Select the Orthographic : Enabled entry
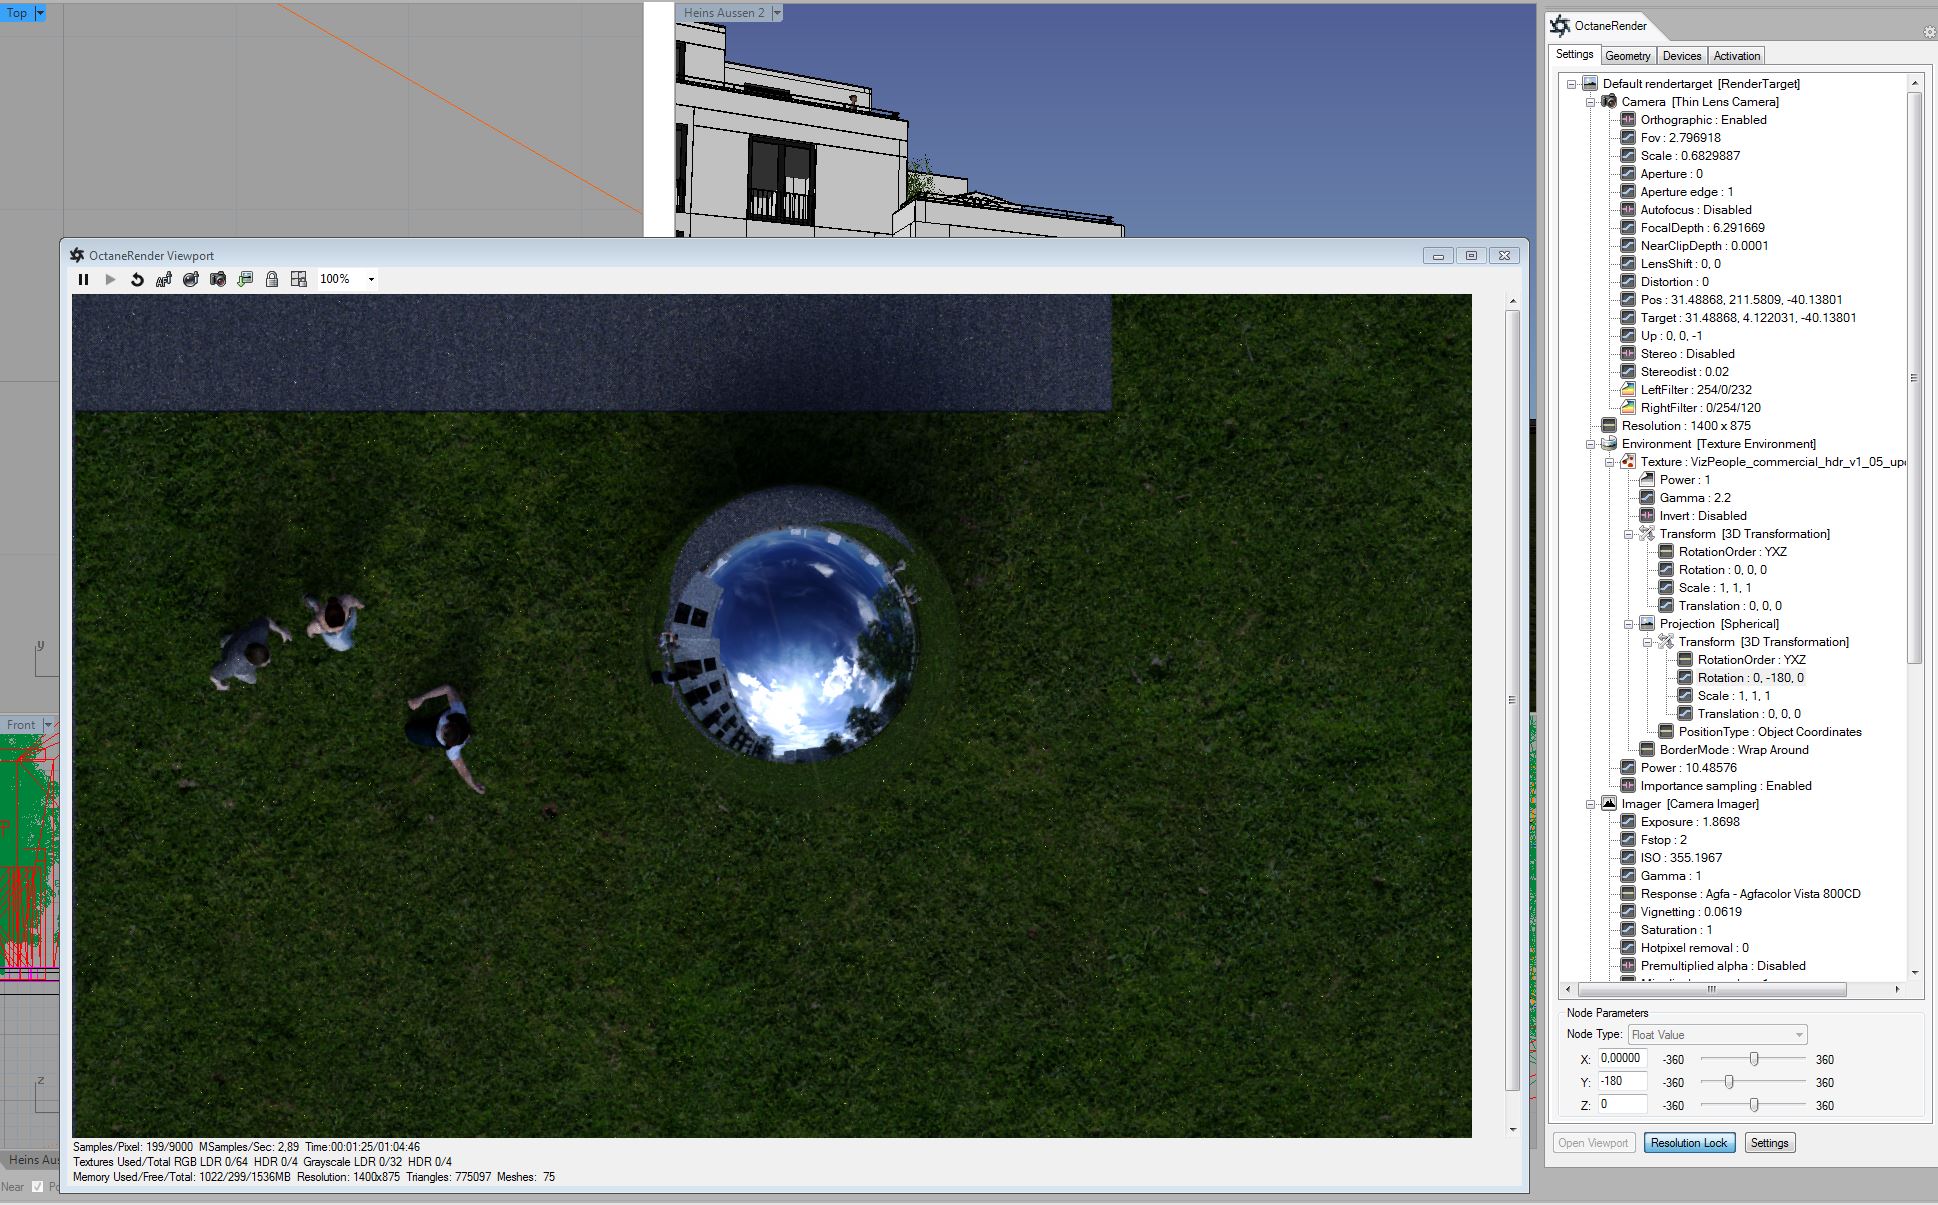Screen dimensions: 1938x1205 pyautogui.click(x=1702, y=120)
